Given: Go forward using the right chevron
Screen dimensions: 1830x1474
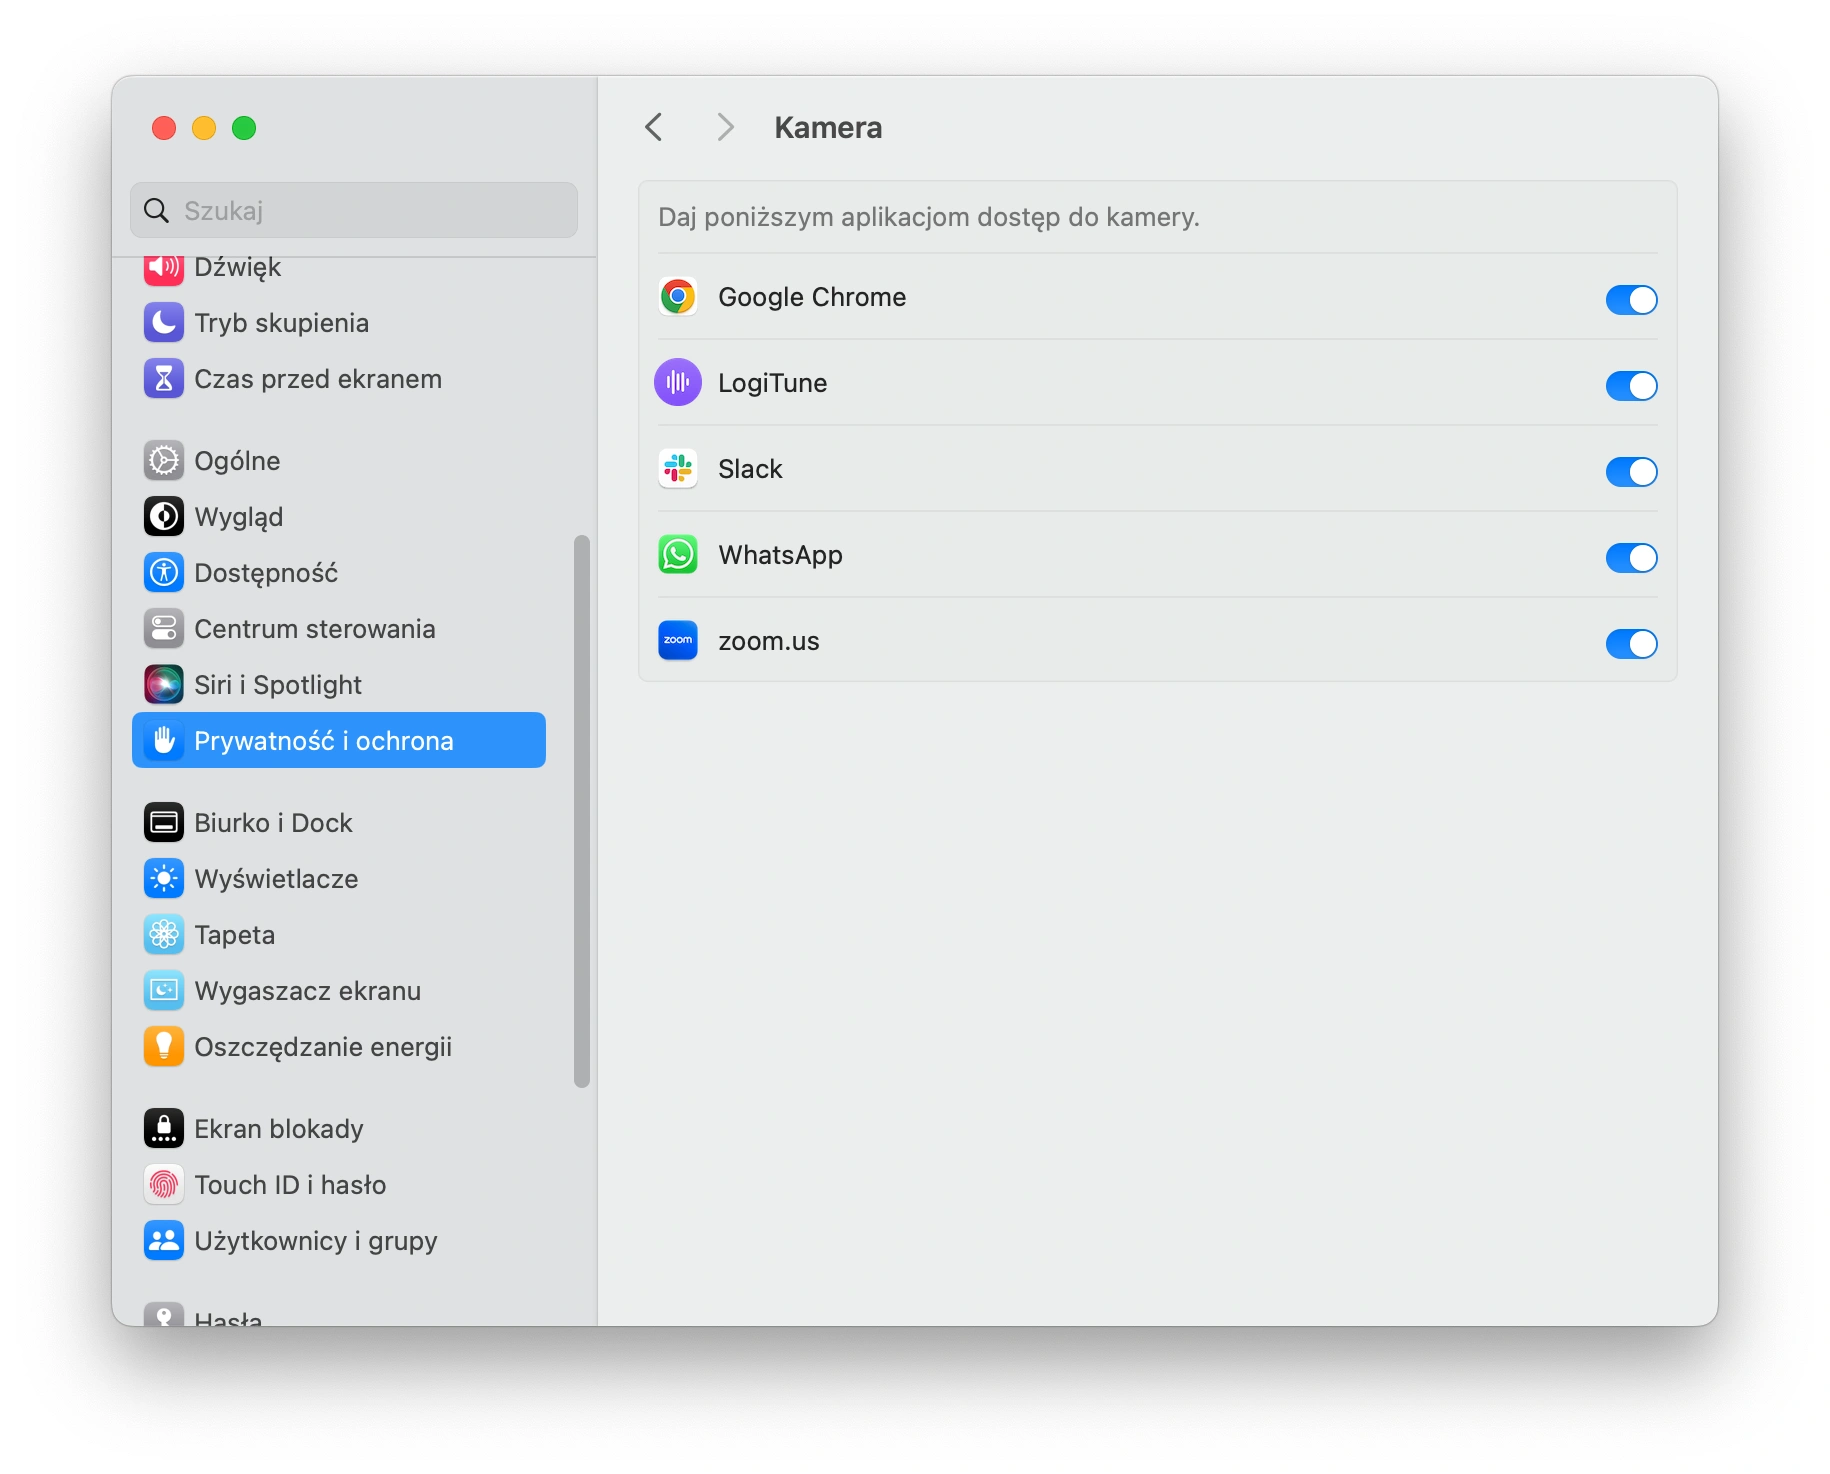Looking at the screenshot, I should (x=726, y=127).
